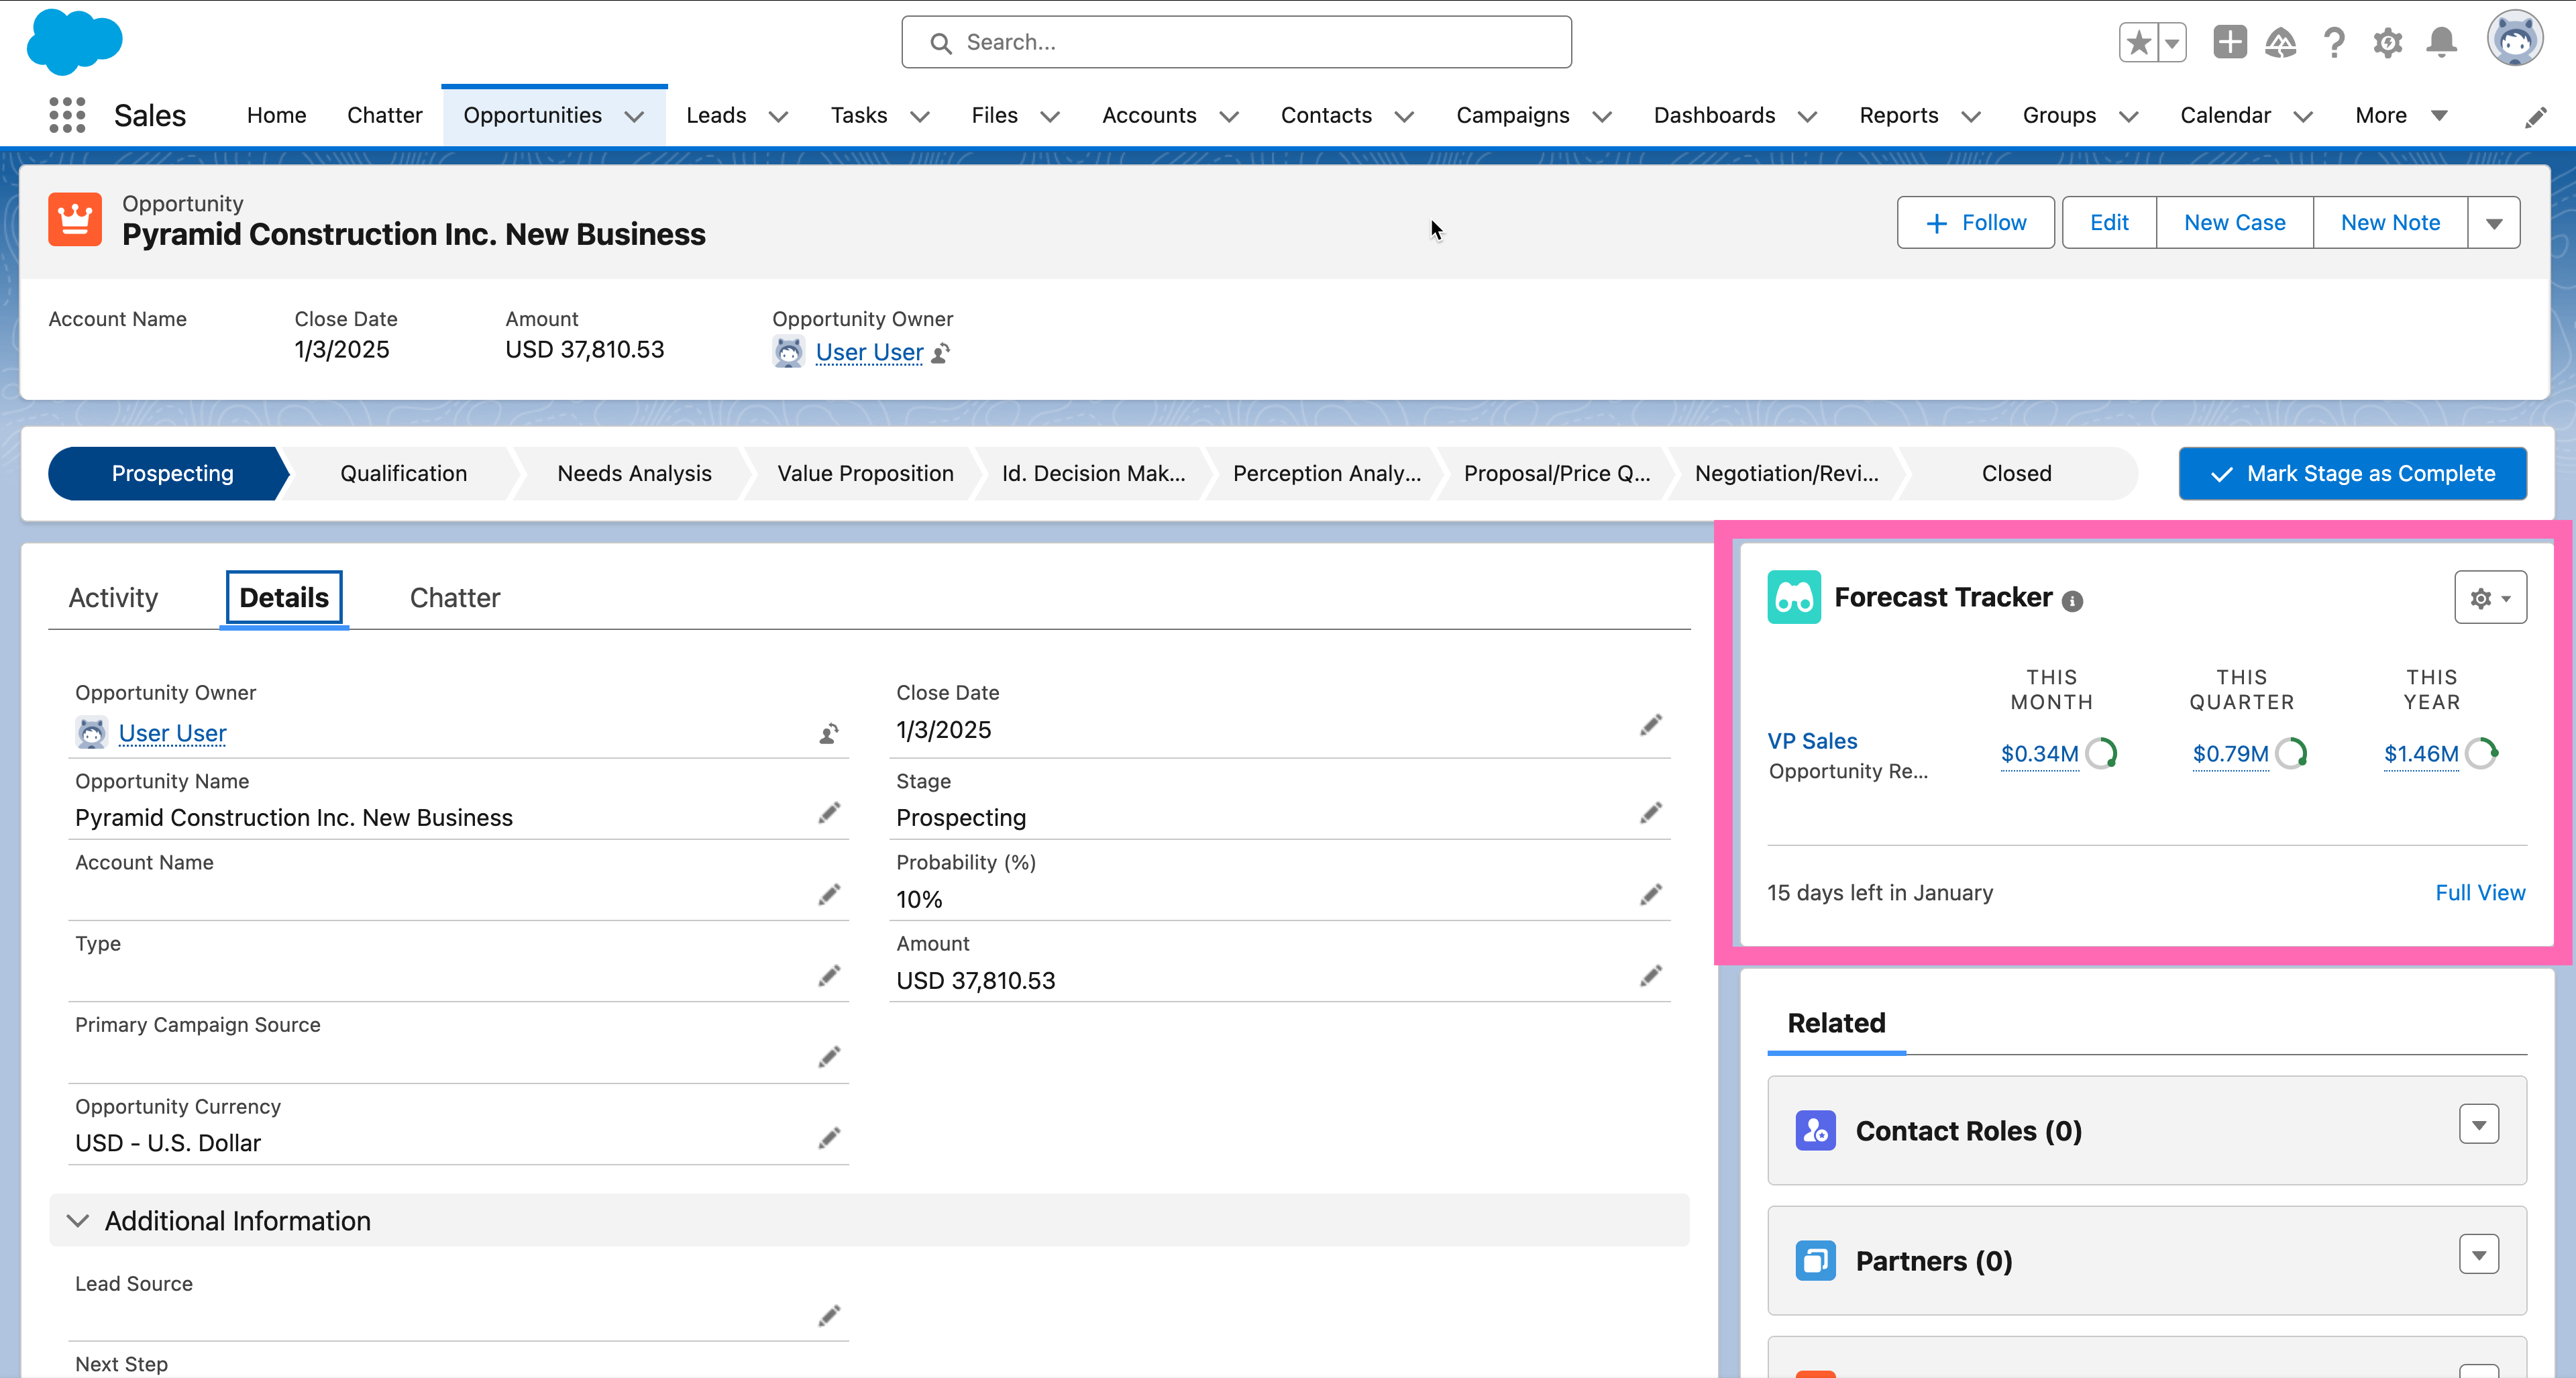This screenshot has height=1378, width=2576.
Task: Click the Follow button
Action: 1975,223
